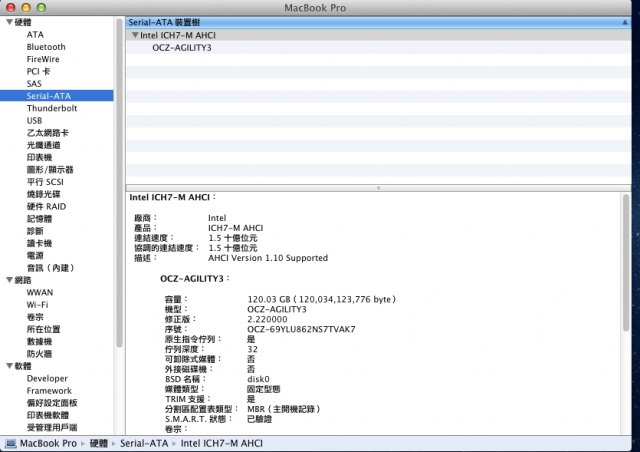This screenshot has width=640, height=452.
Task: Click Serial-ATA in the path bar
Action: (144, 443)
